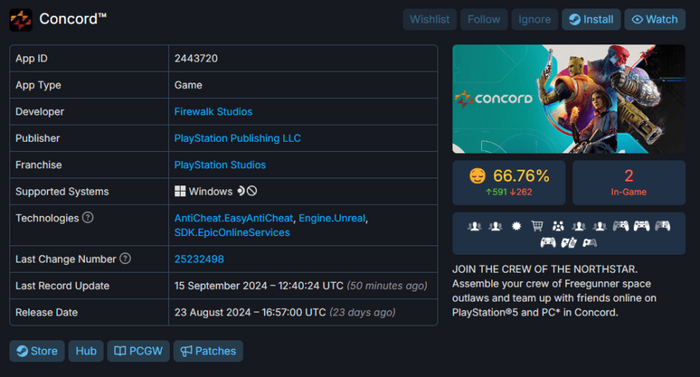Click the Concord™ page title
Image resolution: width=700 pixels, height=377 pixels.
(73, 19)
